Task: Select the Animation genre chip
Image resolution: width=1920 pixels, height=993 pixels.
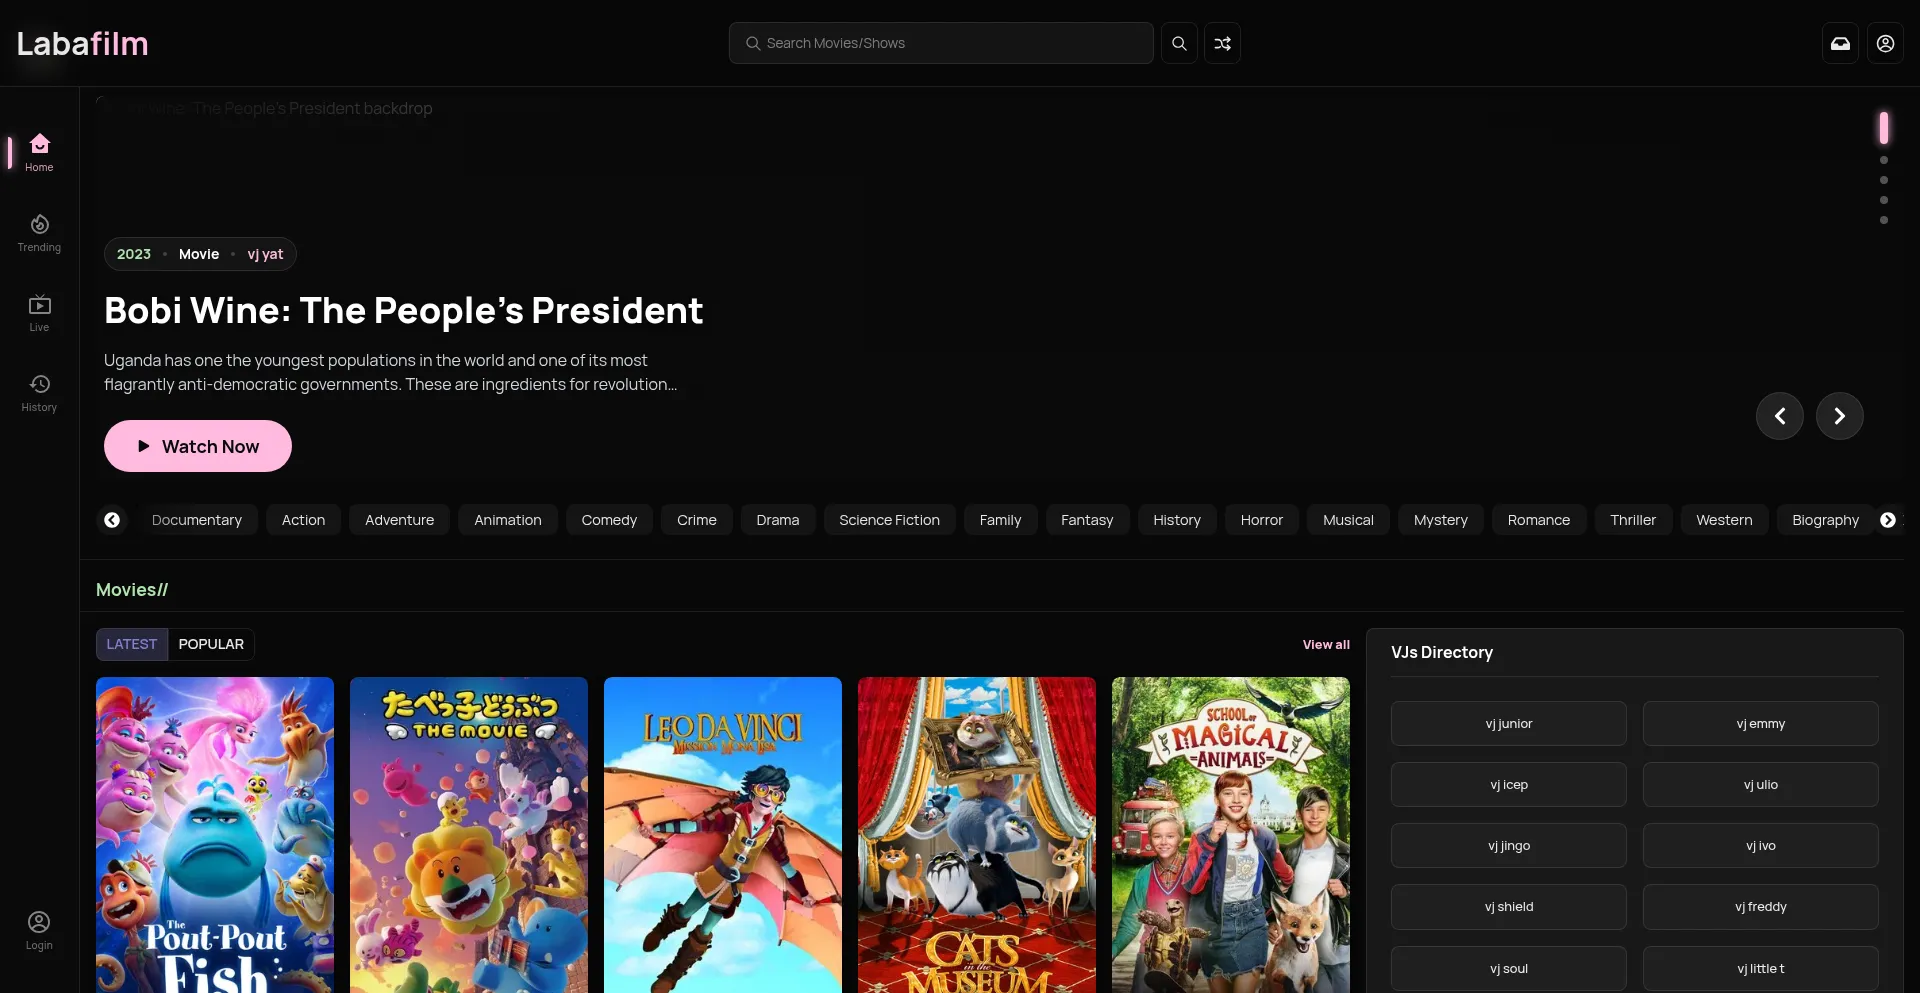Action: click(x=508, y=520)
